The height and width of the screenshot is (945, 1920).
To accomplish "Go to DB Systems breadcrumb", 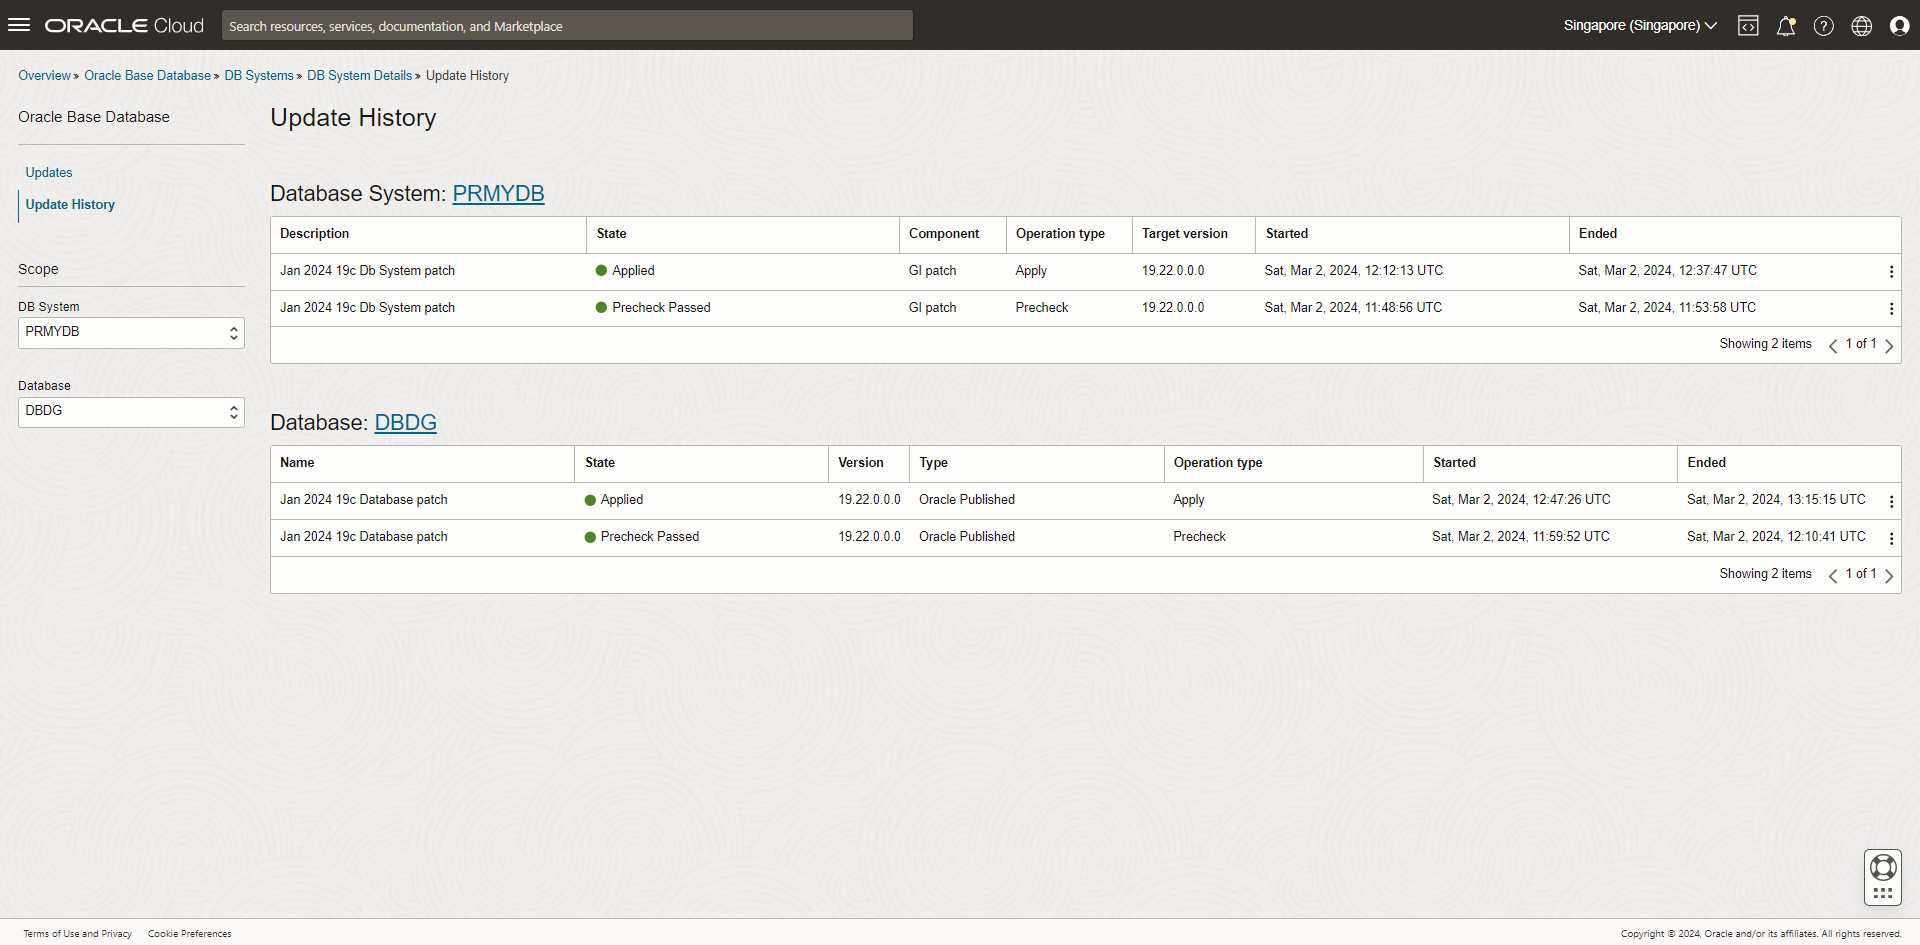I will [x=259, y=75].
